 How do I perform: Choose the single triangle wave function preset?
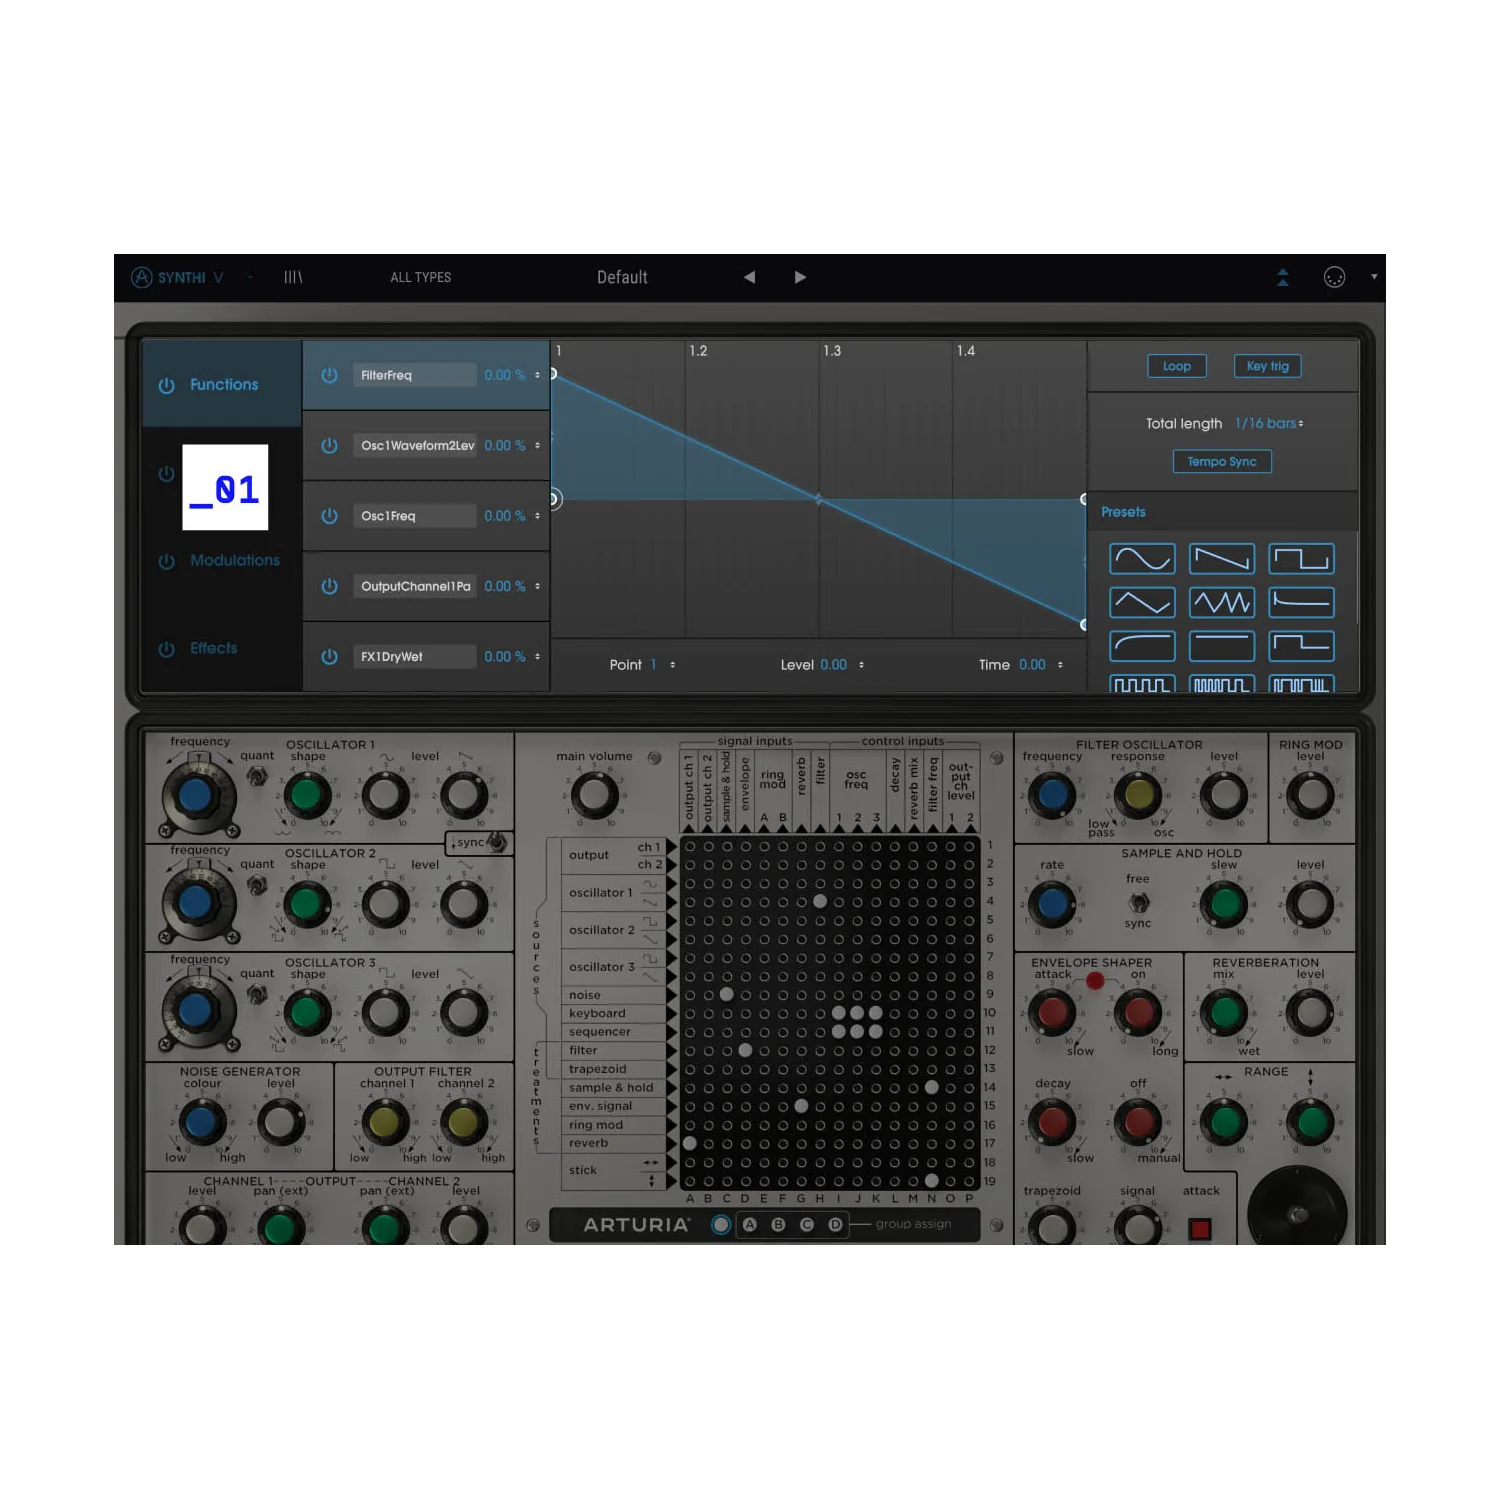[1142, 602]
